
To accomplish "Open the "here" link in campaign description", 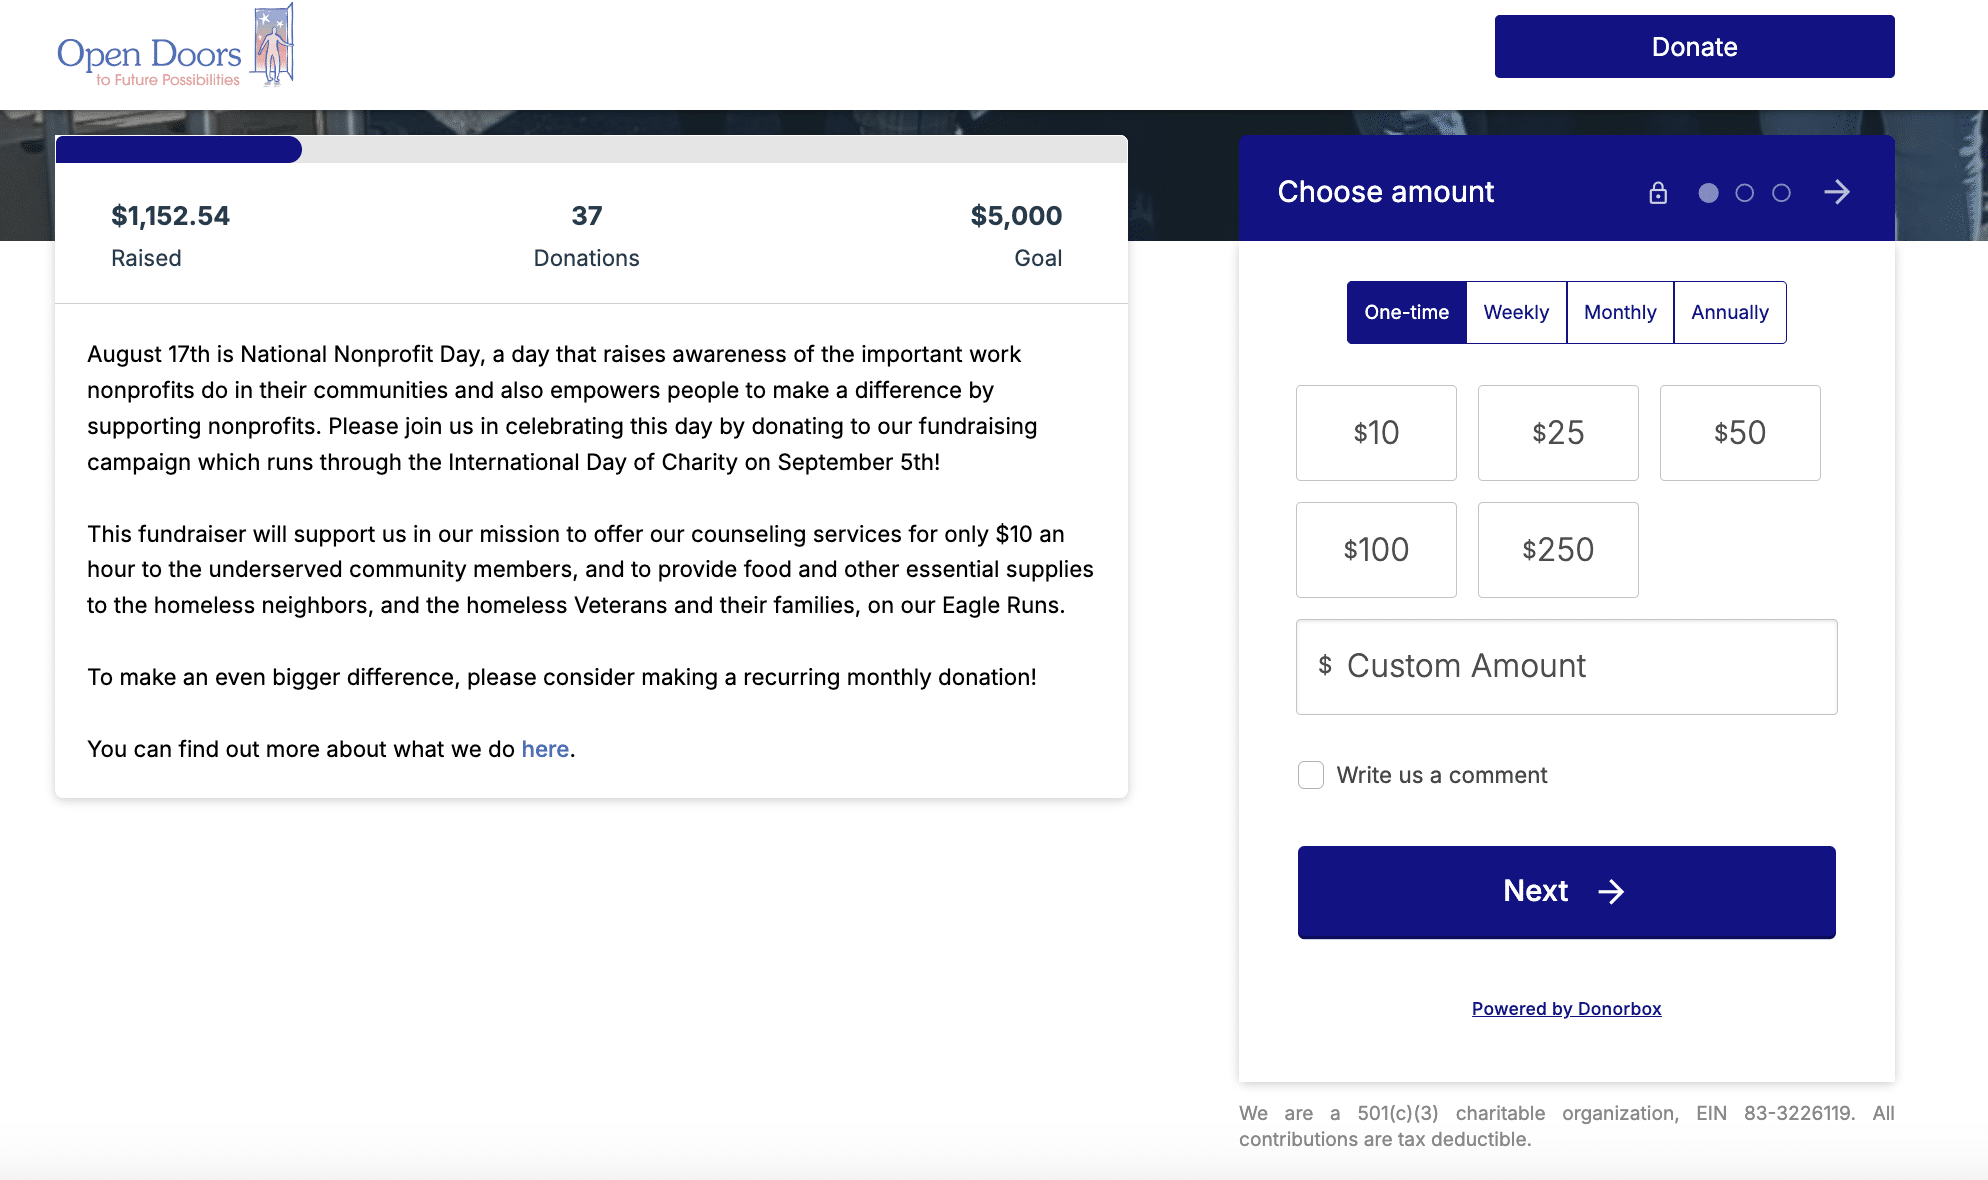I will click(544, 748).
